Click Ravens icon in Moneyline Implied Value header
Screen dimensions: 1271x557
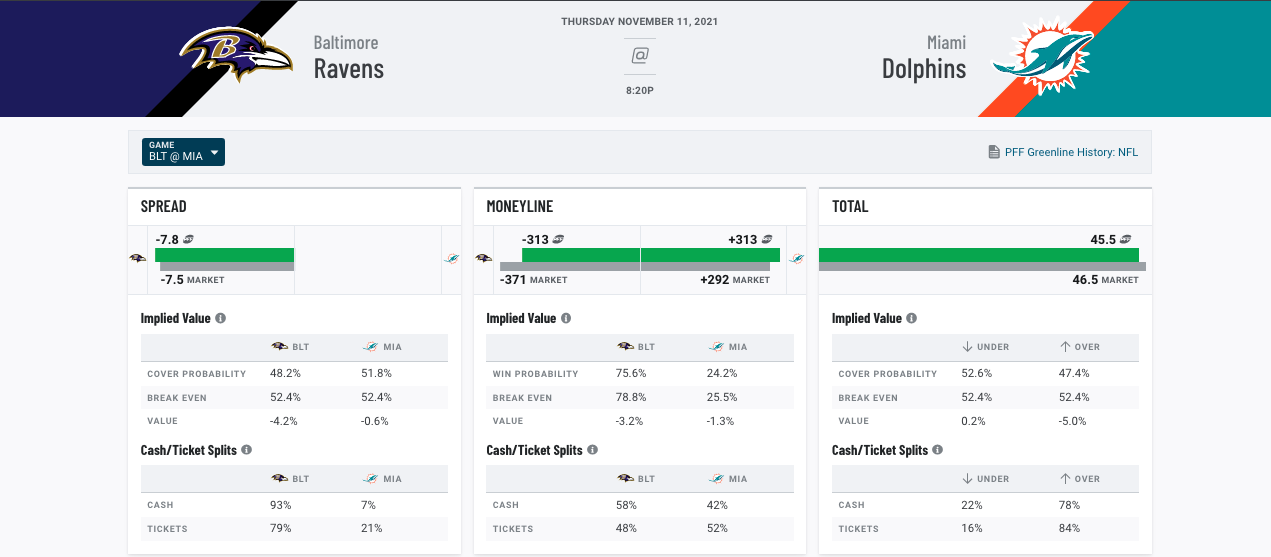click(625, 347)
